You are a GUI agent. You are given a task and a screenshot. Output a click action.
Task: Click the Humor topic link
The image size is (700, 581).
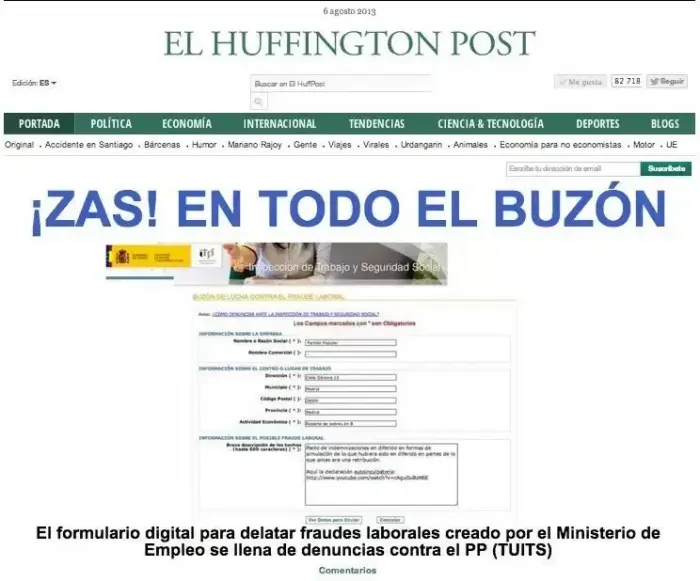tap(204, 145)
